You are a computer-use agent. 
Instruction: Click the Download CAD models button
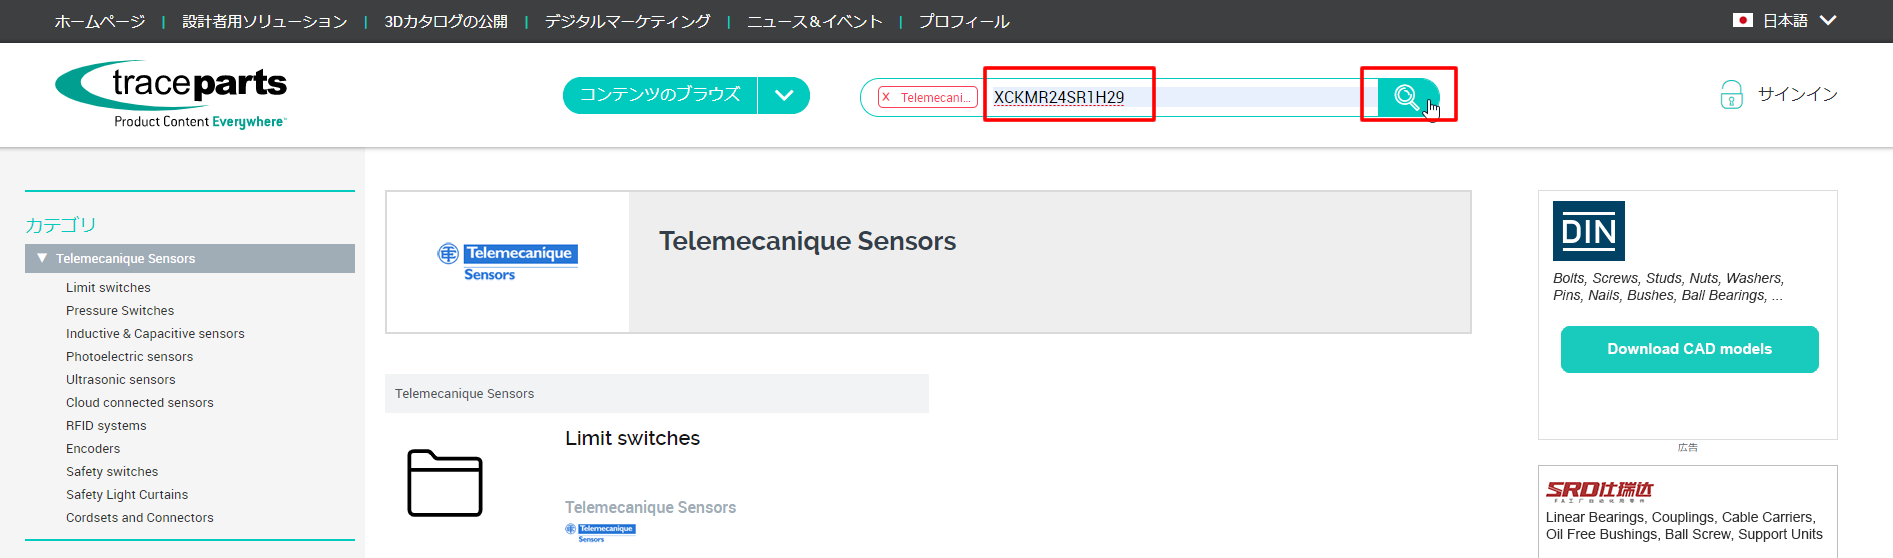coord(1689,349)
